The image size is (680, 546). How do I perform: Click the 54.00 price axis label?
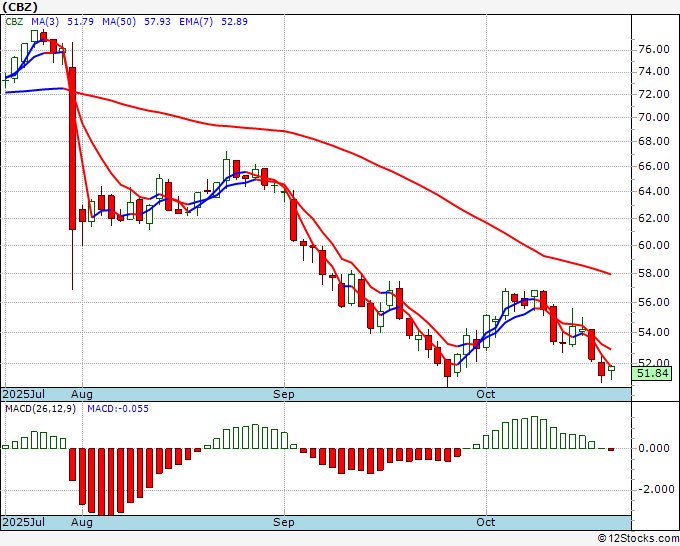coord(654,332)
